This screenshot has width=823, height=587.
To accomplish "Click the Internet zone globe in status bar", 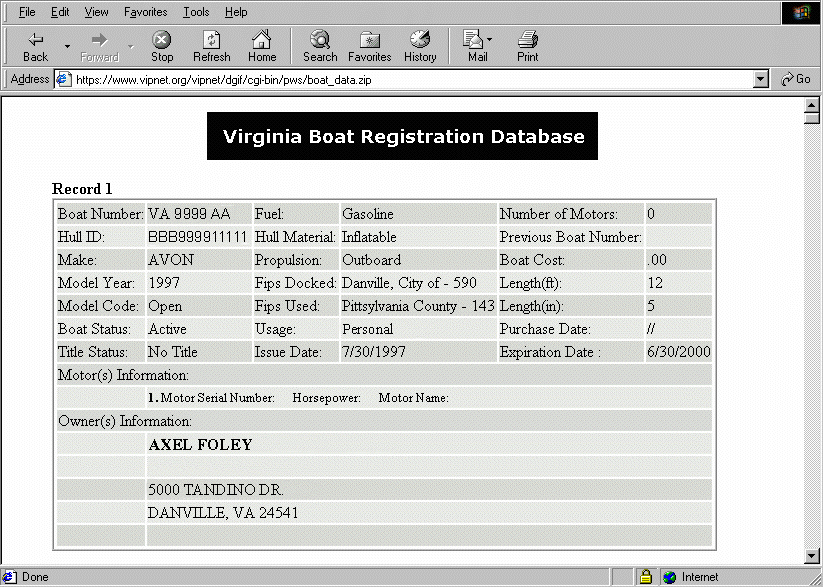I will (x=667, y=577).
